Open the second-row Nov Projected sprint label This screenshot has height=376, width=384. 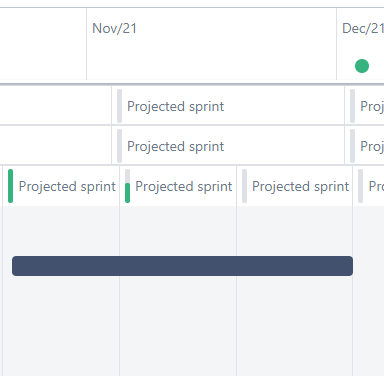(x=175, y=147)
